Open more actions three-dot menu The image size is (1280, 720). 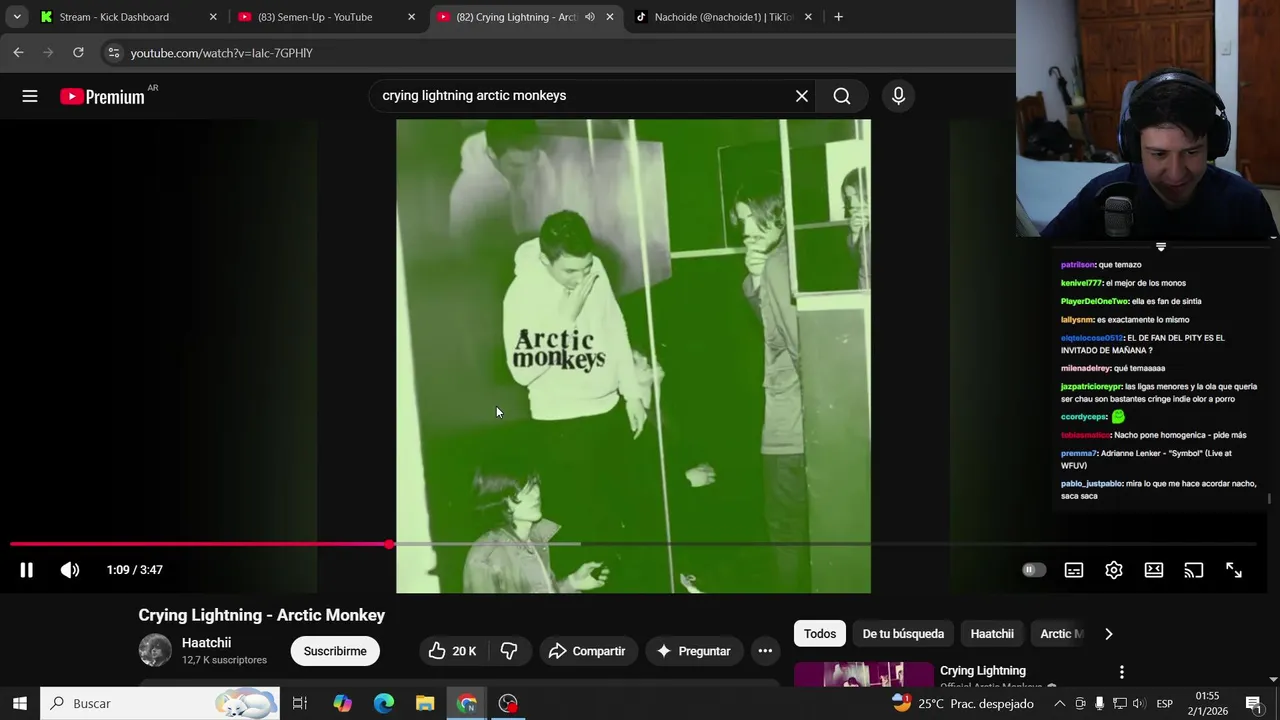[x=765, y=651]
